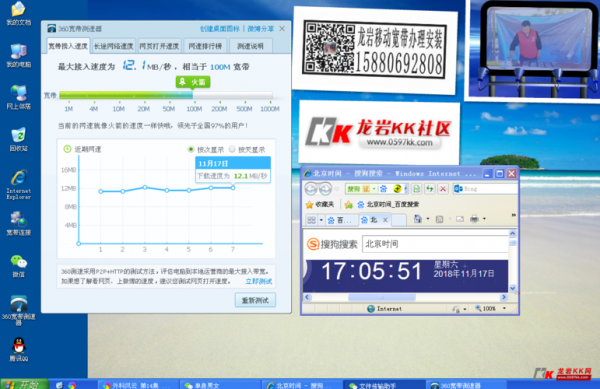Viewport: 600px width, 389px height.
Task: Open the IE security status dropdown arrow
Action: 465,309
